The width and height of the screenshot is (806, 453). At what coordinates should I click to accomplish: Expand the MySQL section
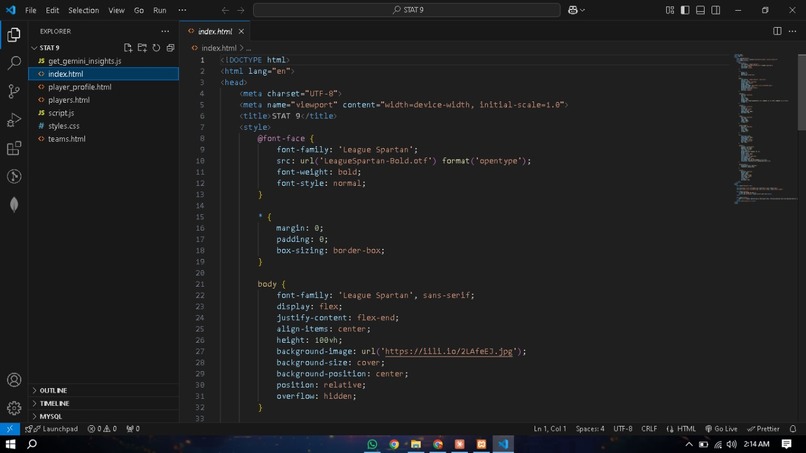tap(50, 416)
